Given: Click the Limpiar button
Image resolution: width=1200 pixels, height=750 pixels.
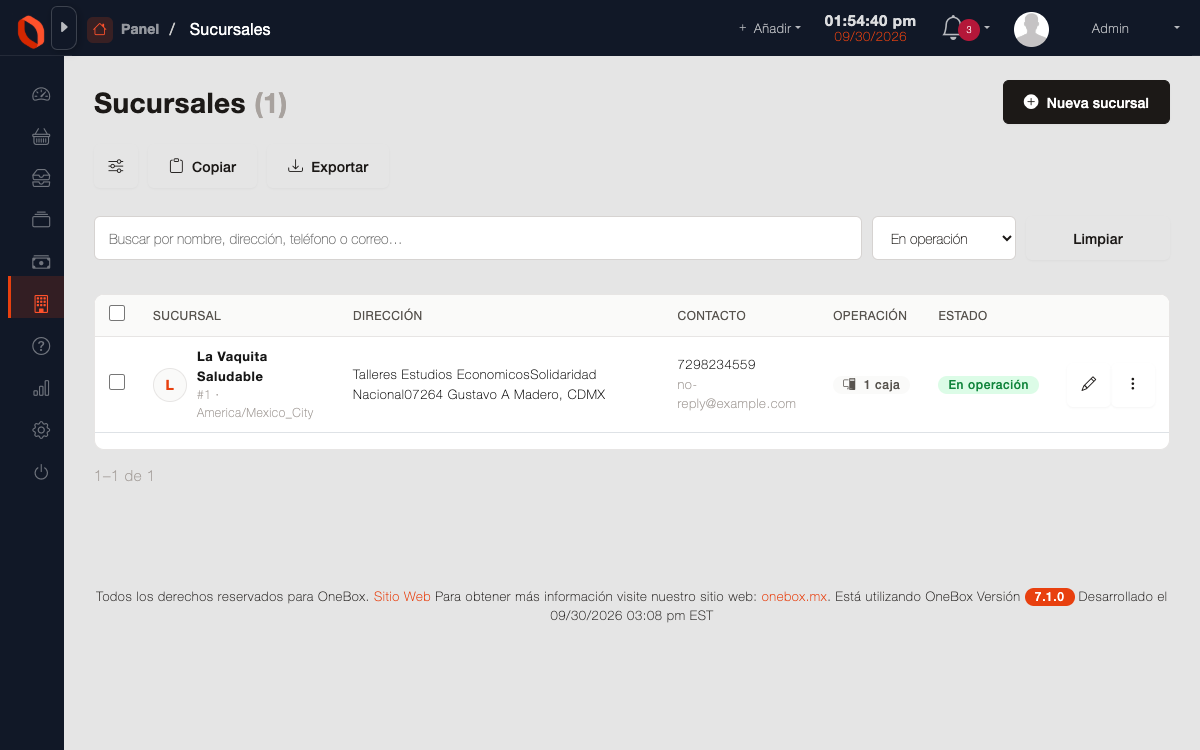Looking at the screenshot, I should pos(1098,239).
